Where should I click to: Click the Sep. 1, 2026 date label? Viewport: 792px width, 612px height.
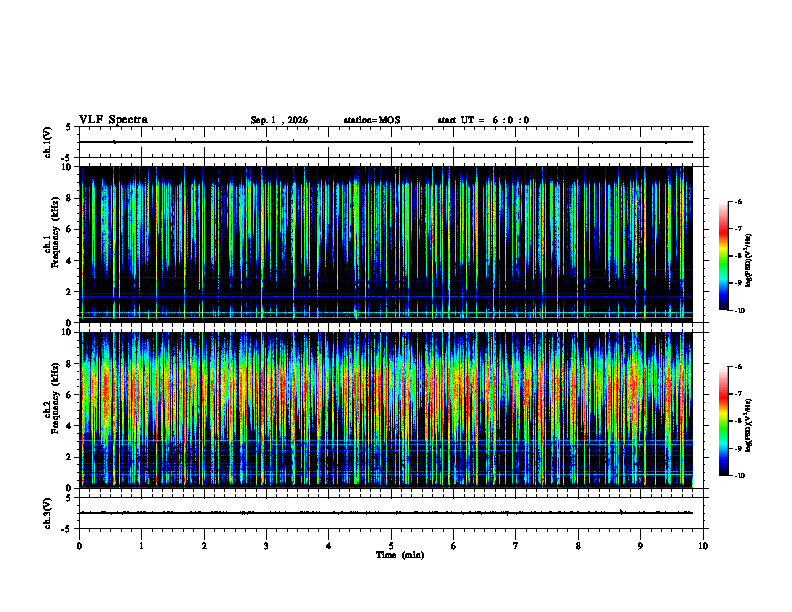[x=279, y=120]
